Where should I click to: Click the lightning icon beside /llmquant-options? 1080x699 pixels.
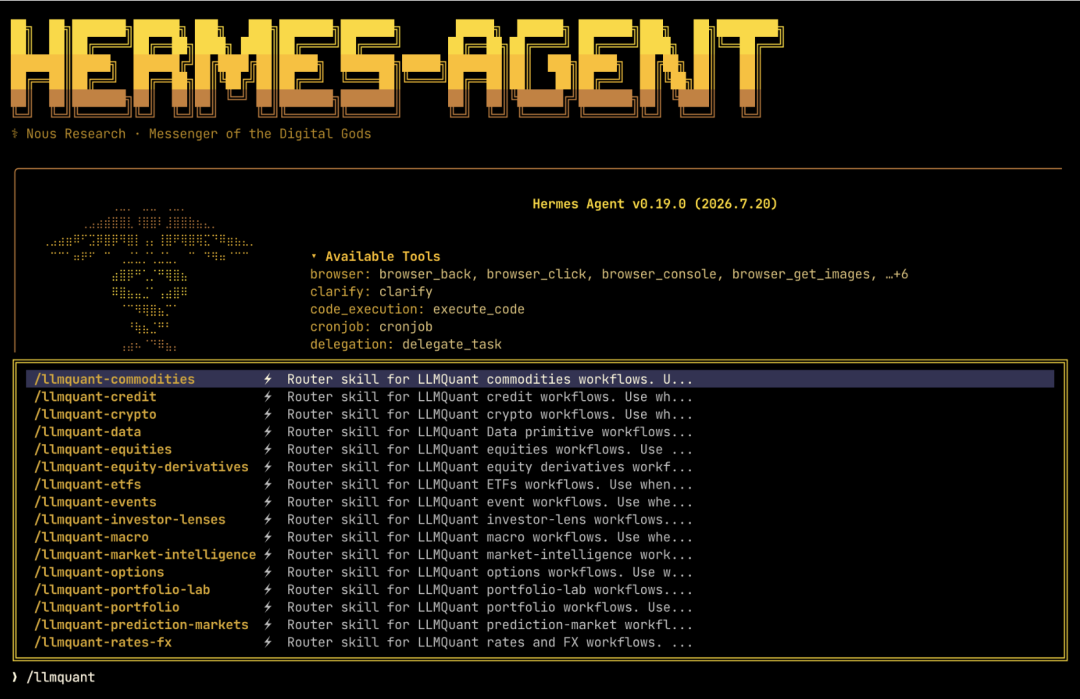click(268, 572)
